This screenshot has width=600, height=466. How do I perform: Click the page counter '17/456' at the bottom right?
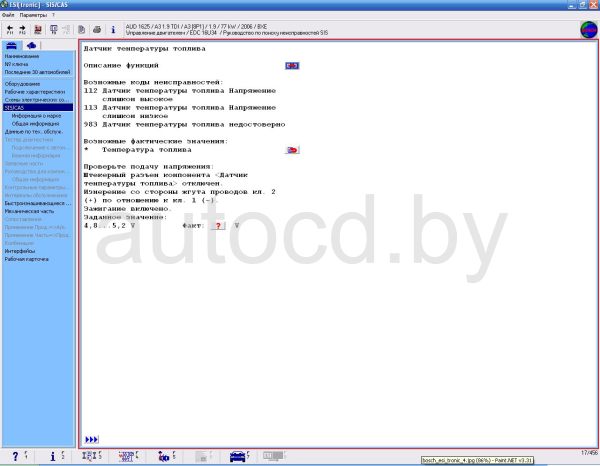coord(589,453)
